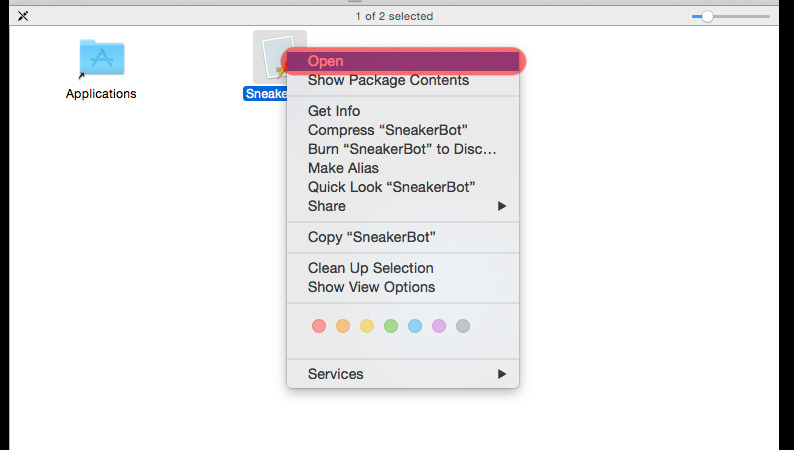Open Get Info for SneakerBot
The width and height of the screenshot is (794, 450).
coord(334,111)
